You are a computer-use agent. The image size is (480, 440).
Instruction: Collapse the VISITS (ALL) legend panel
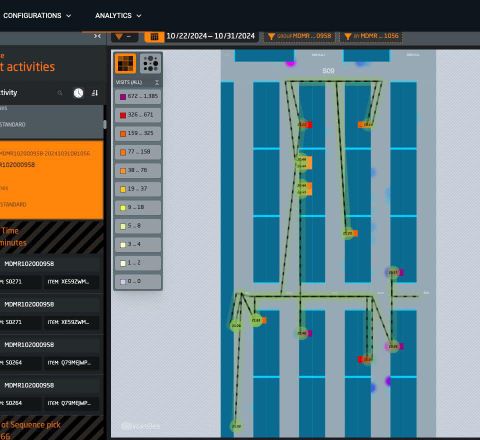click(x=157, y=82)
